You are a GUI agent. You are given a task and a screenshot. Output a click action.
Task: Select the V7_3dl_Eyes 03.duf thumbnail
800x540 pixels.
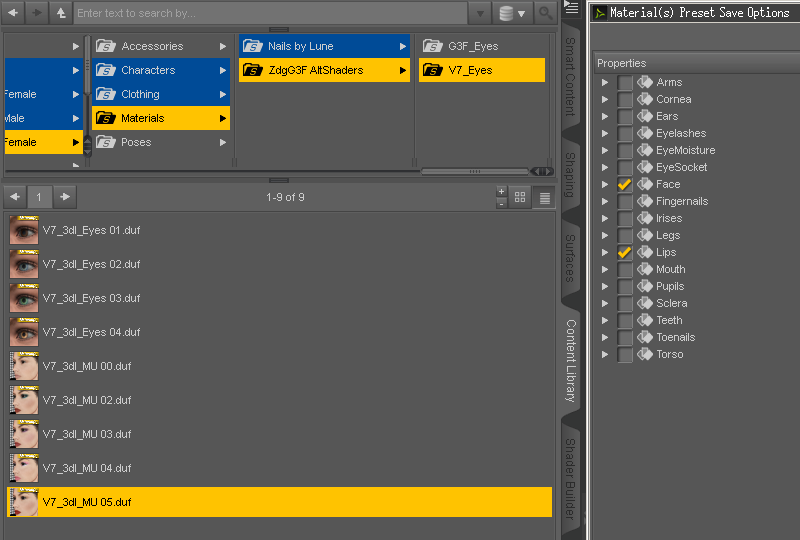click(24, 298)
